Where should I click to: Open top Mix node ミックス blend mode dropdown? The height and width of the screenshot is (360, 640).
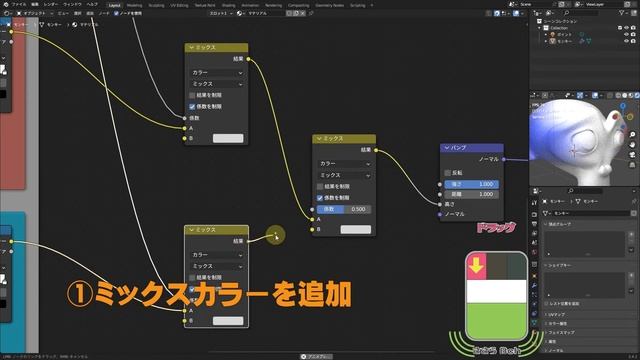[217, 84]
